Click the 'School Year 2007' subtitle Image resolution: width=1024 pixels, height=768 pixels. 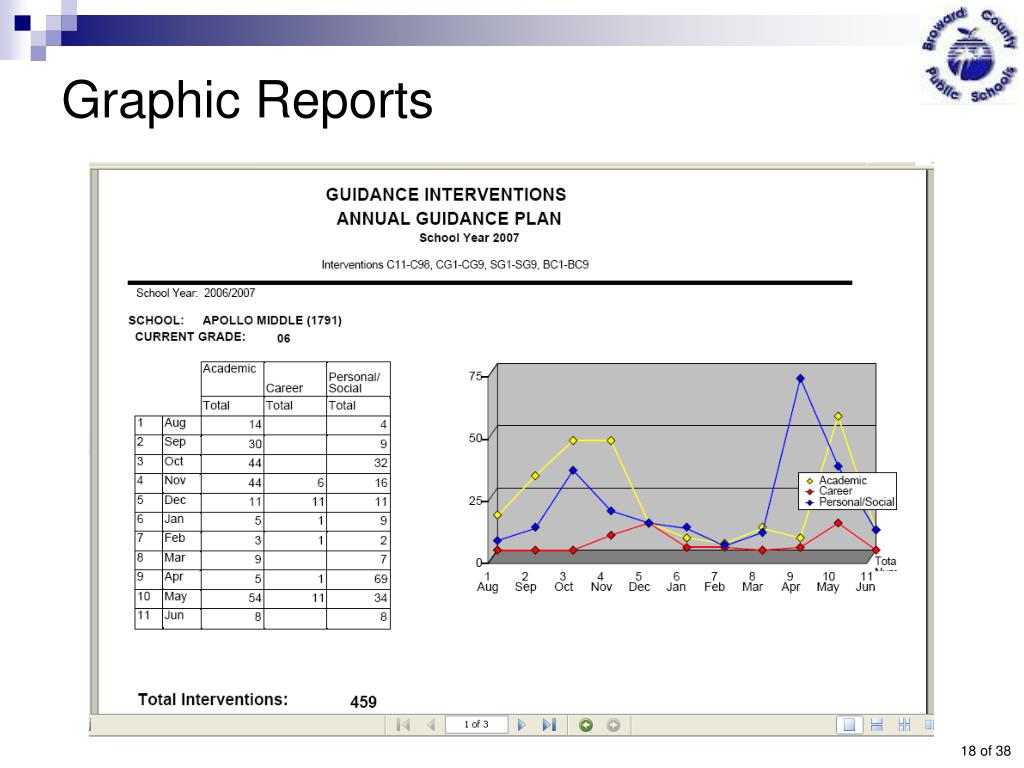click(469, 238)
